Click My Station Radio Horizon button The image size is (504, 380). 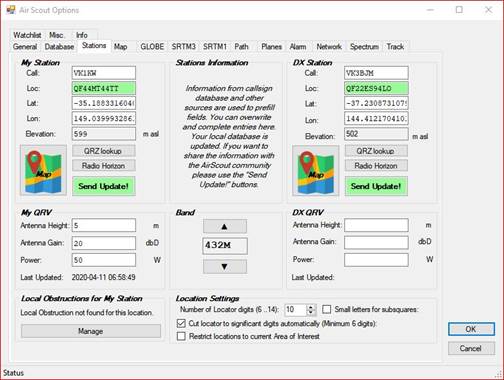[x=104, y=166]
